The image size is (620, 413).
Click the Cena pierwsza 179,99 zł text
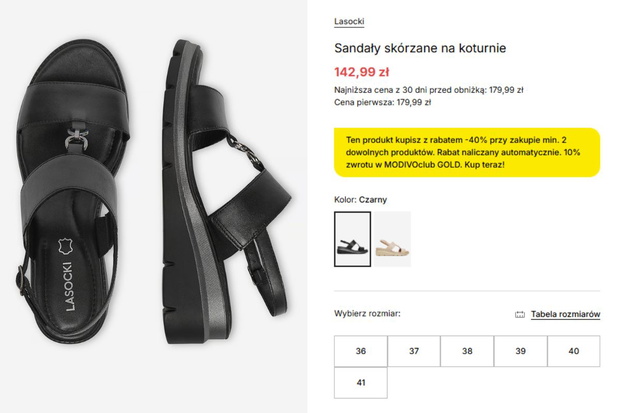(x=382, y=102)
